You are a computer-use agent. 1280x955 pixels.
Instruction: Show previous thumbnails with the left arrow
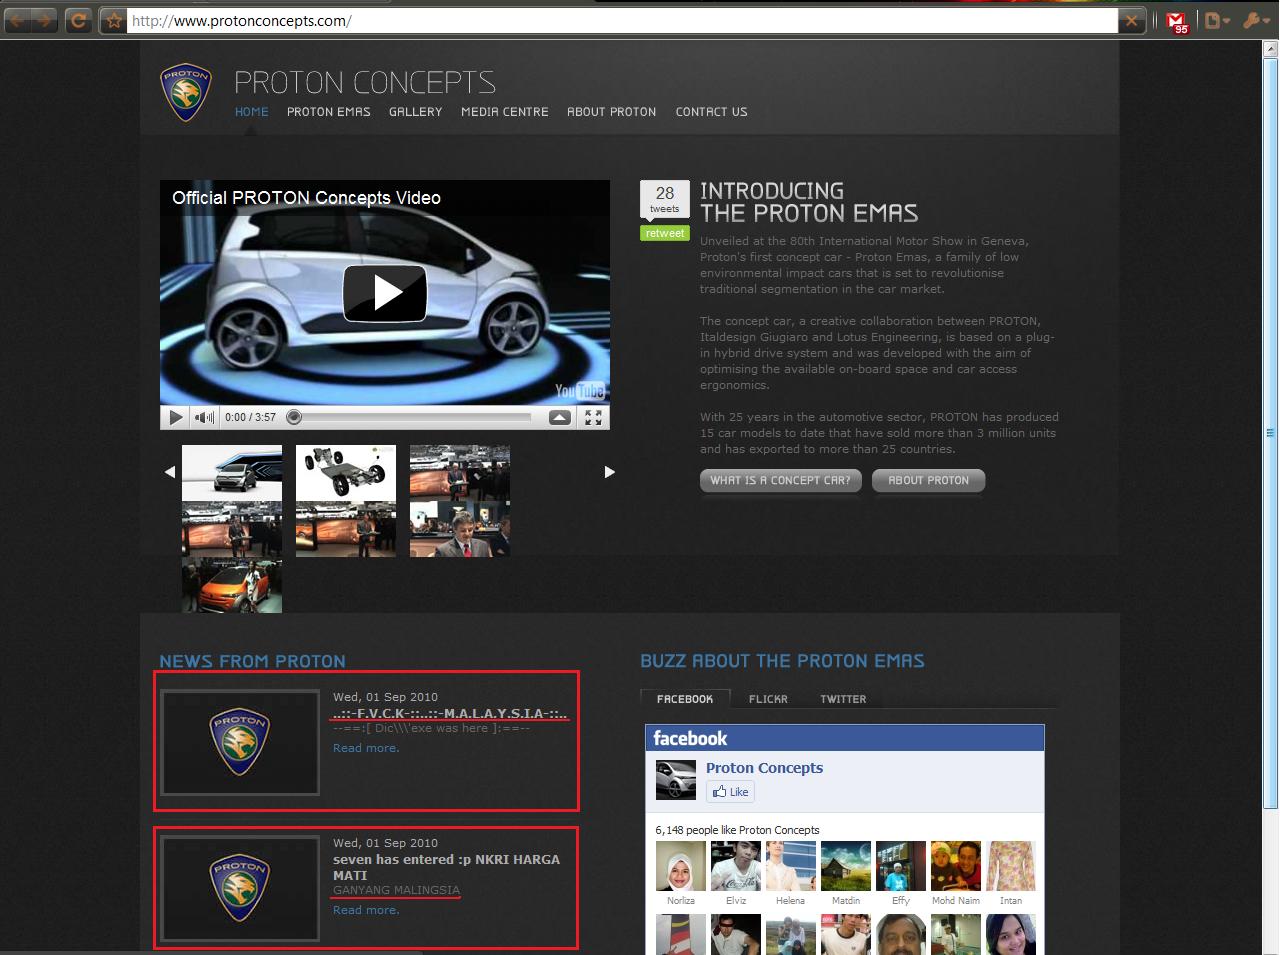pyautogui.click(x=170, y=472)
